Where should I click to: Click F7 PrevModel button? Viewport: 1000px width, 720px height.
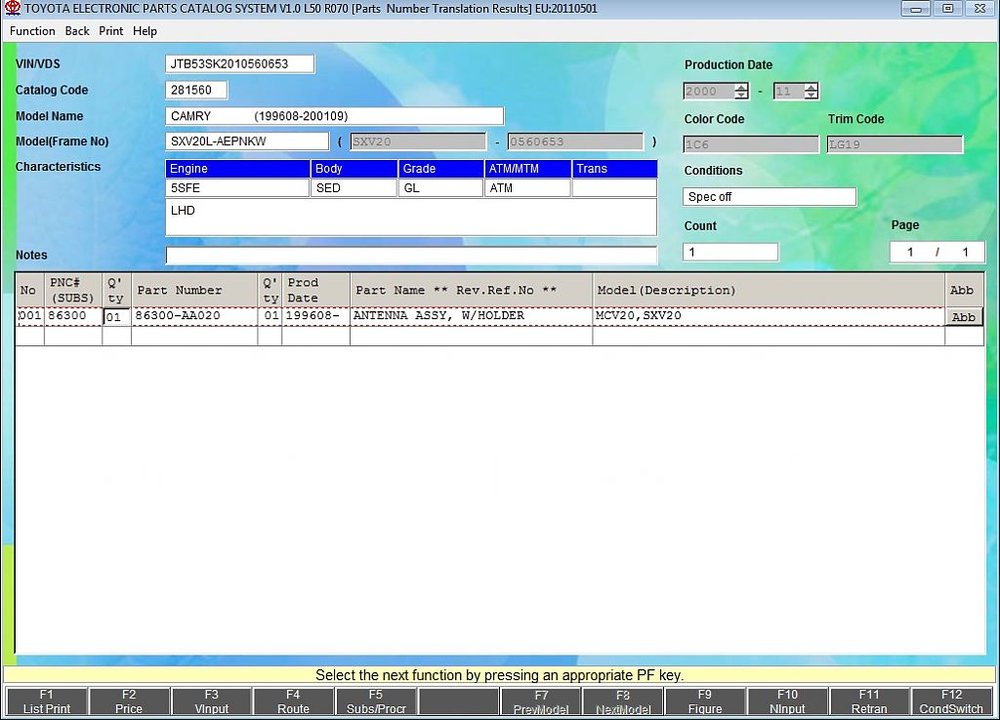click(541, 702)
